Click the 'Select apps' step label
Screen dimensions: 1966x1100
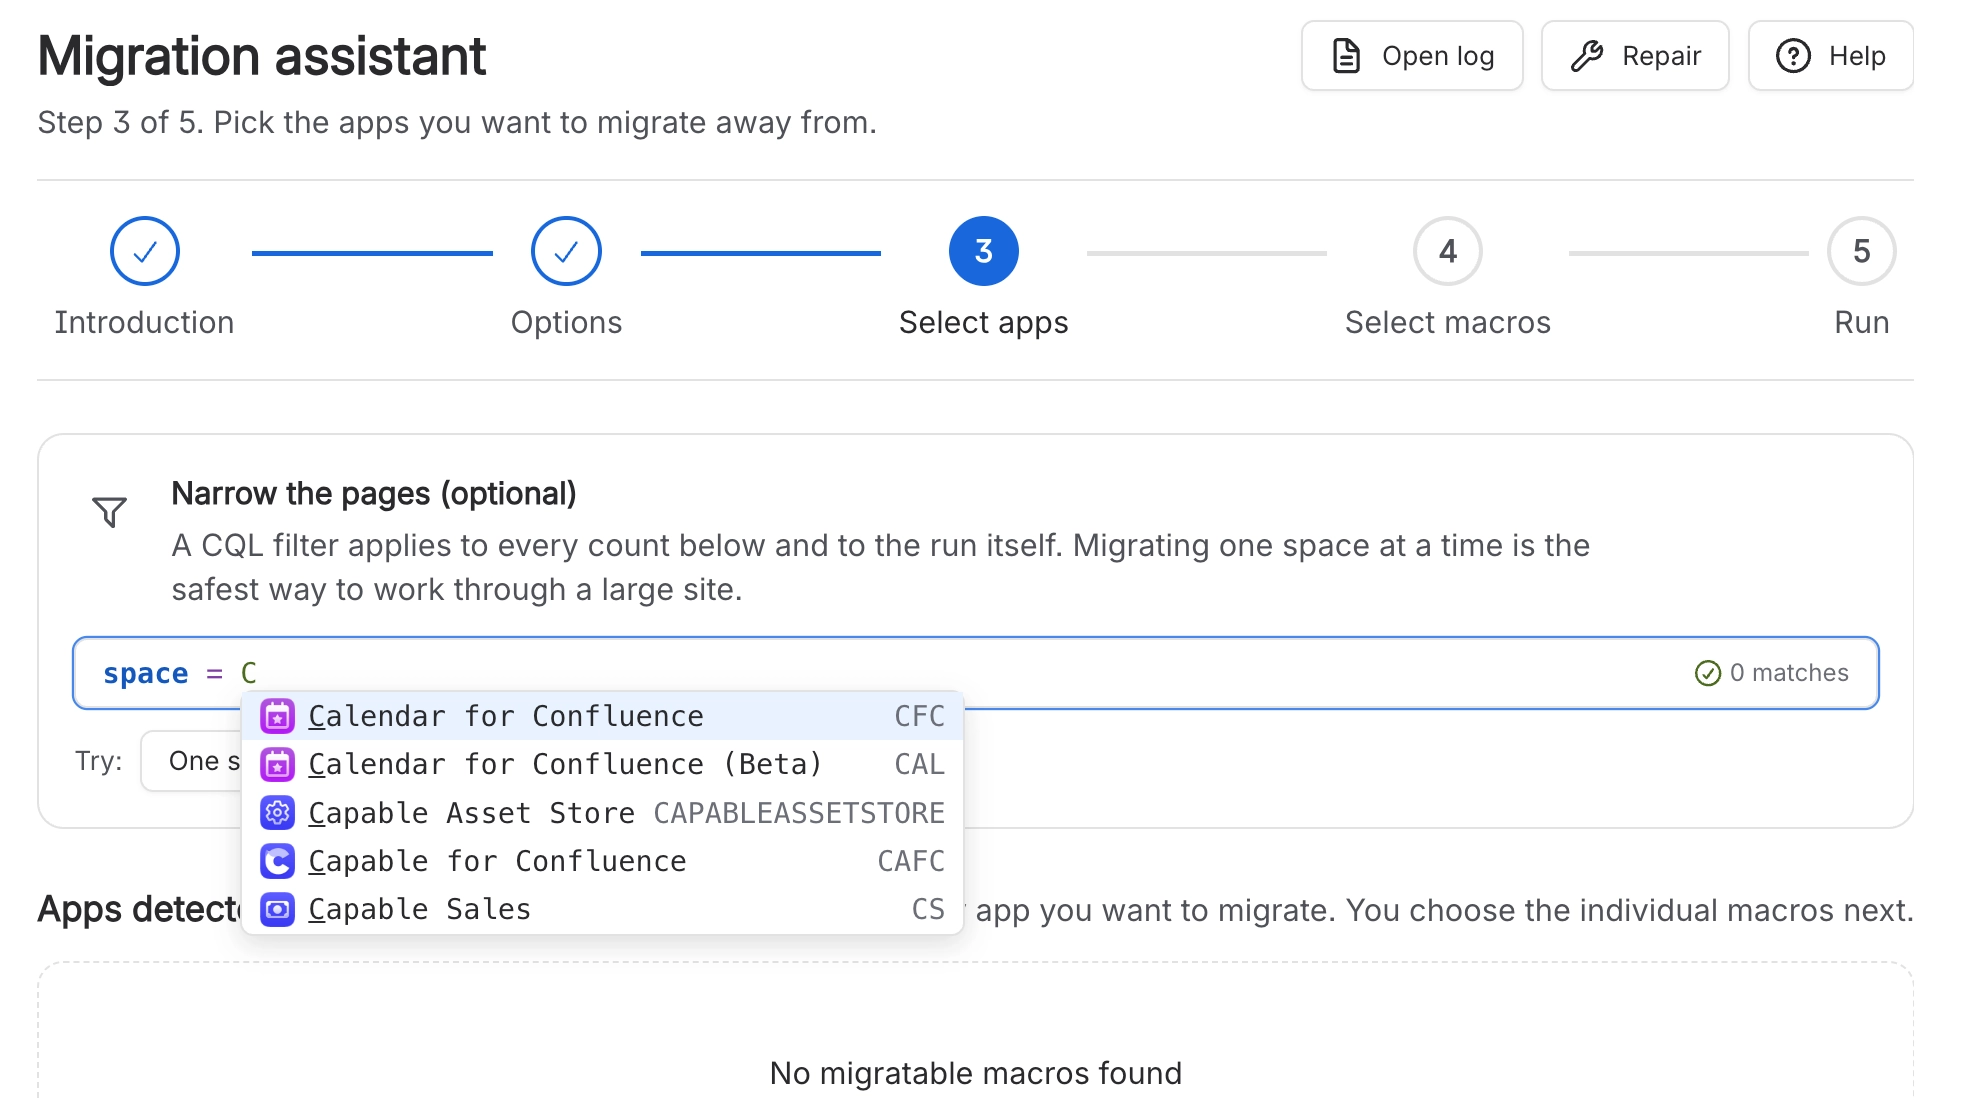coord(984,322)
